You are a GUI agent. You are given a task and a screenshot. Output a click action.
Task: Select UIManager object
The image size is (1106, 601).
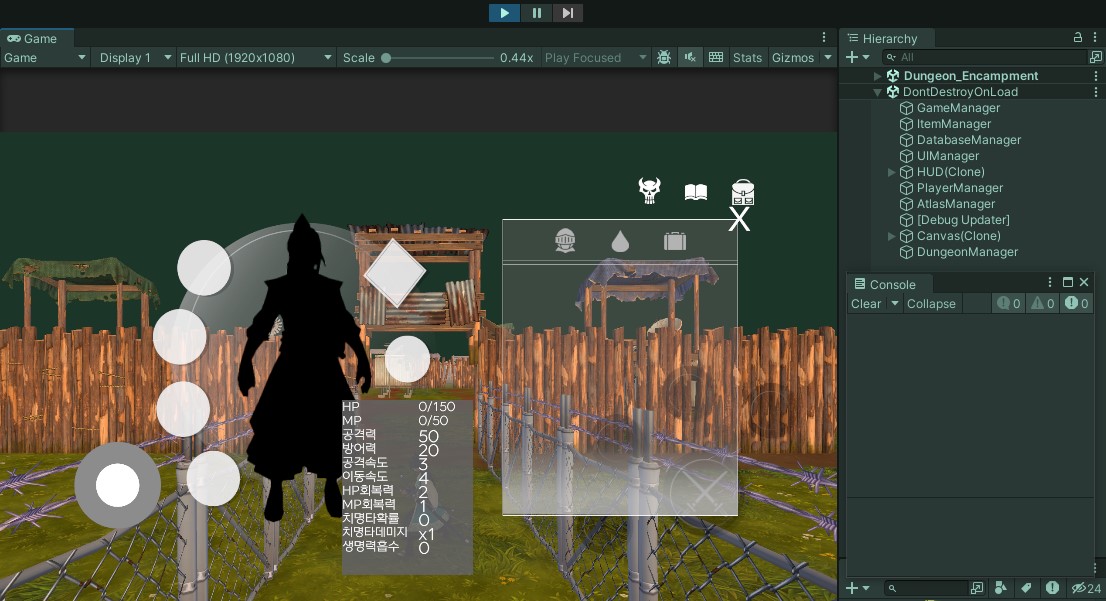pos(947,156)
